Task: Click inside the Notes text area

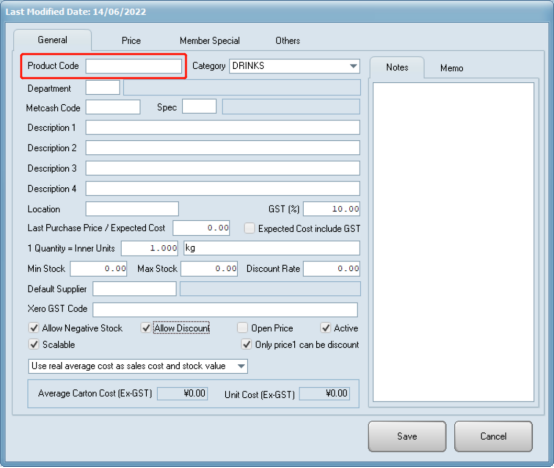Action: [453, 242]
